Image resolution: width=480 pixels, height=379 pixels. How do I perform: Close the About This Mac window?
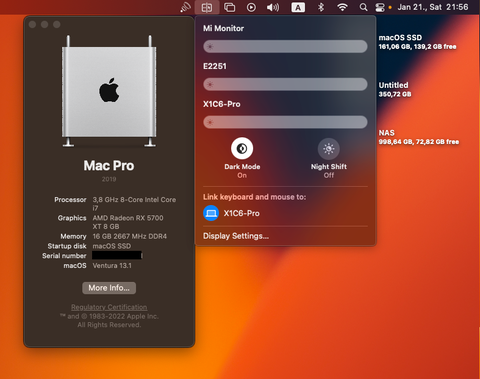(32, 24)
